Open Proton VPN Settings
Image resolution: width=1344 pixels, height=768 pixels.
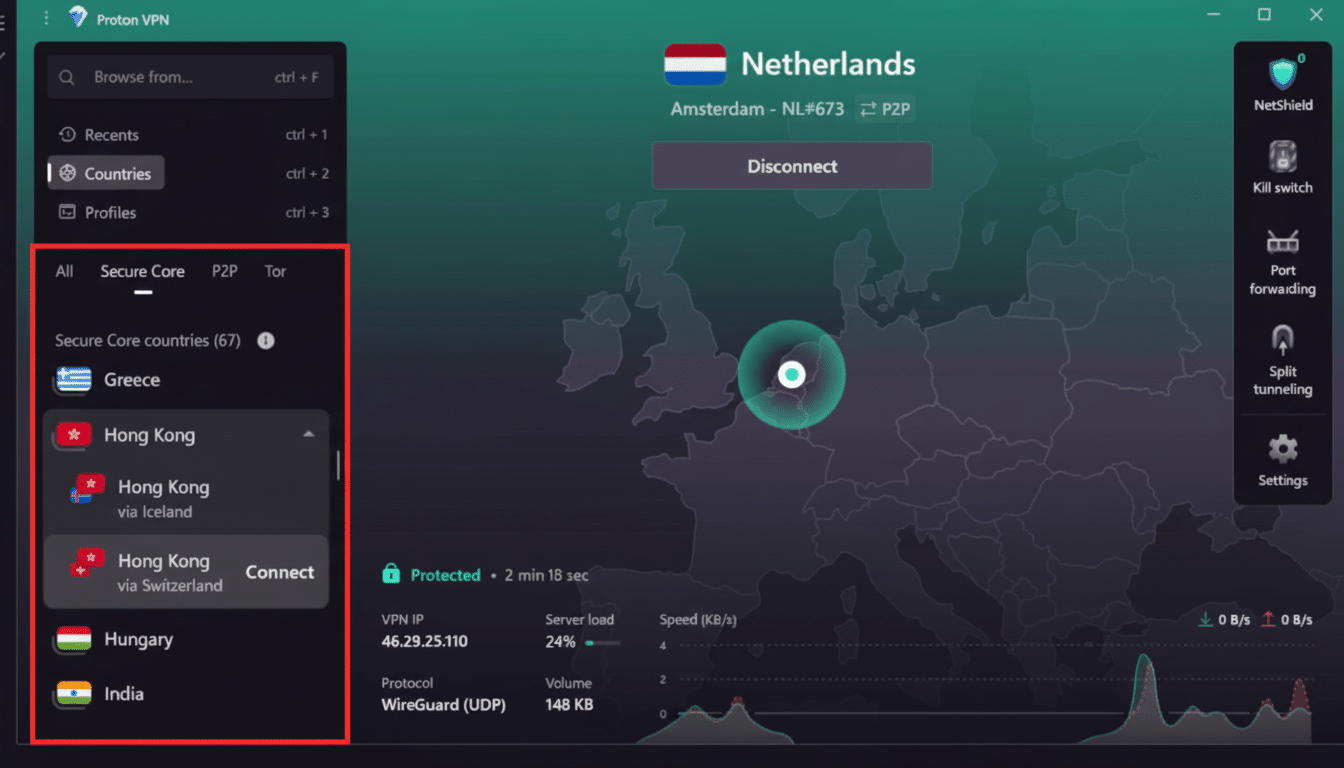pos(1282,460)
